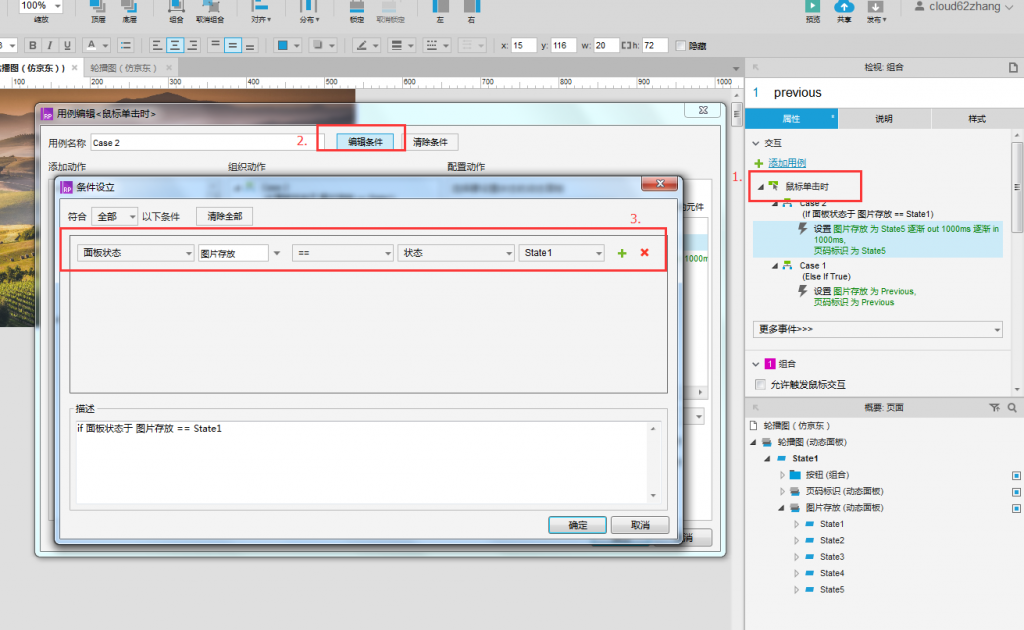This screenshot has height=630, width=1024.
Task: Click the outline filter icon
Action: coord(994,407)
